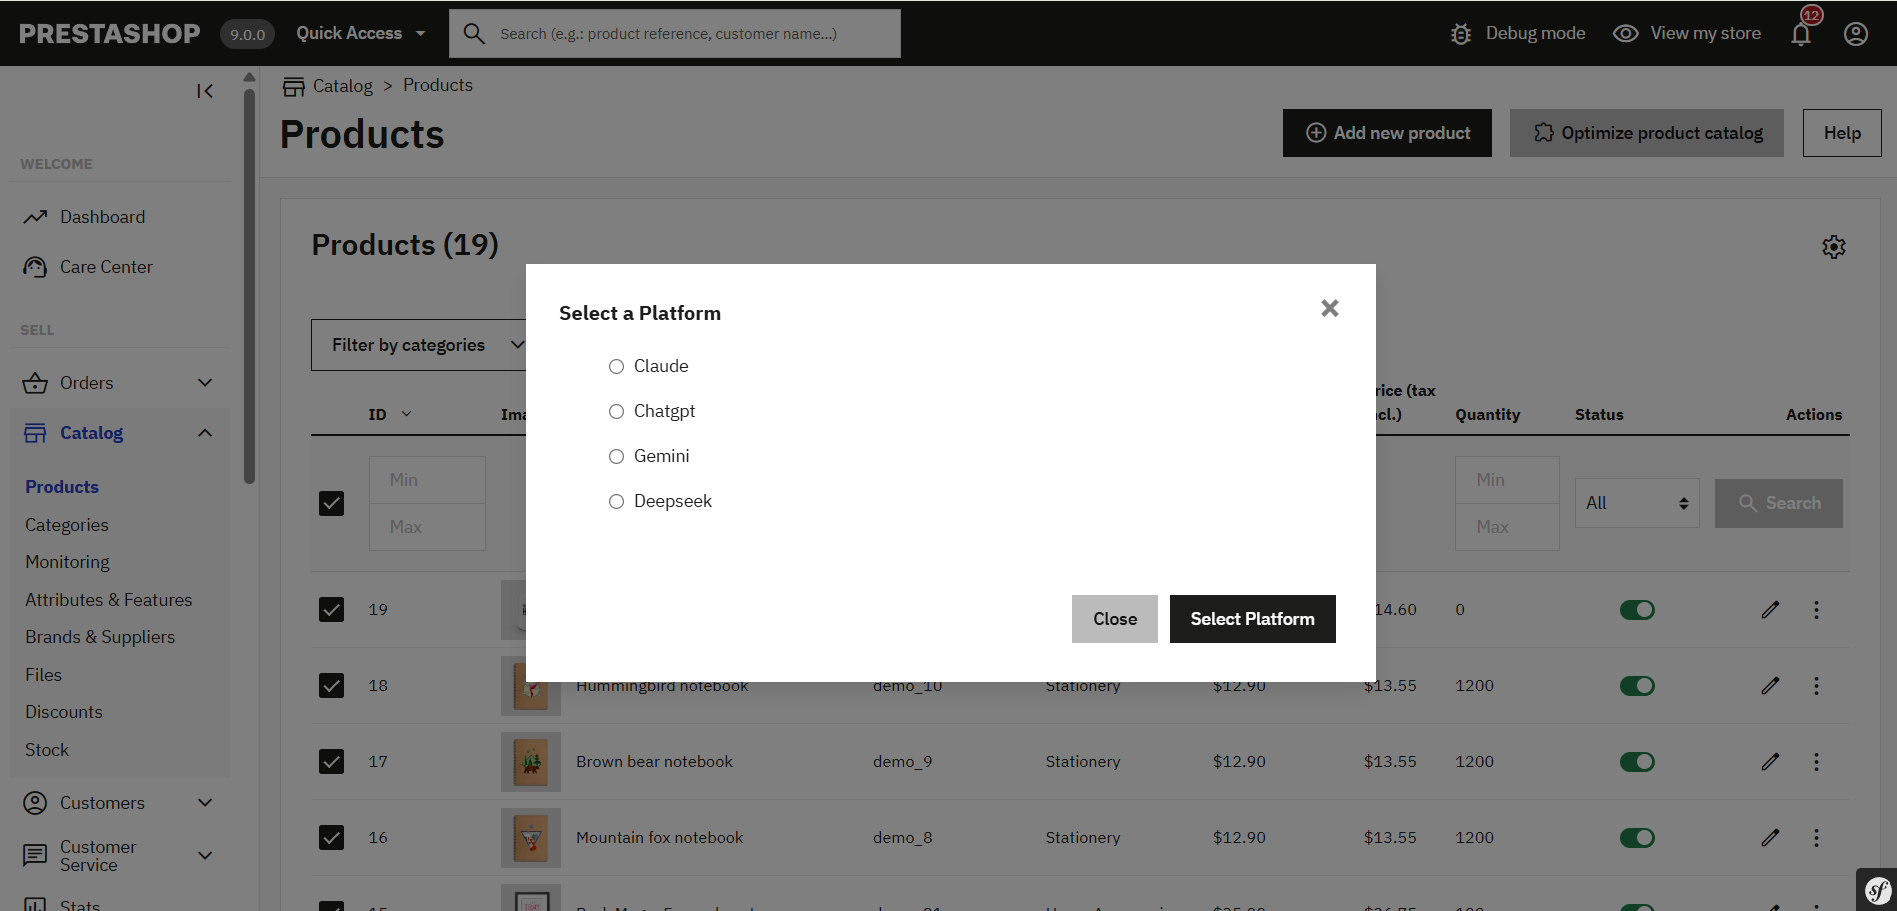Click the View my store eye icon
Image resolution: width=1897 pixels, height=911 pixels.
[1626, 34]
